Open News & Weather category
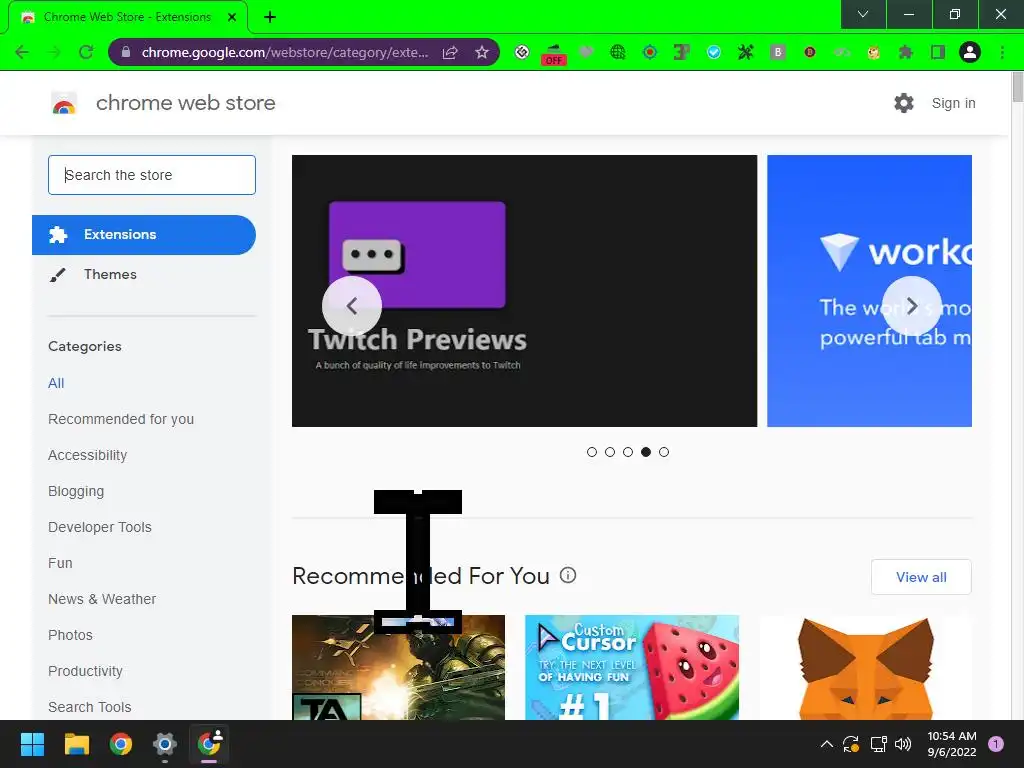 point(102,599)
